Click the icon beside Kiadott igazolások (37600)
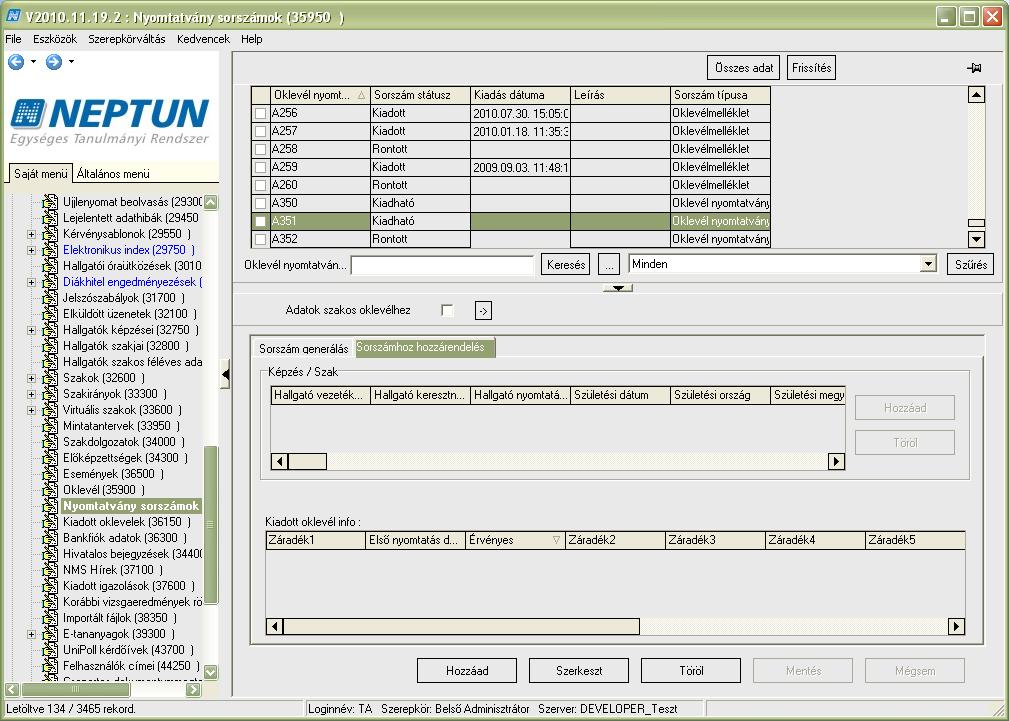 pos(50,586)
